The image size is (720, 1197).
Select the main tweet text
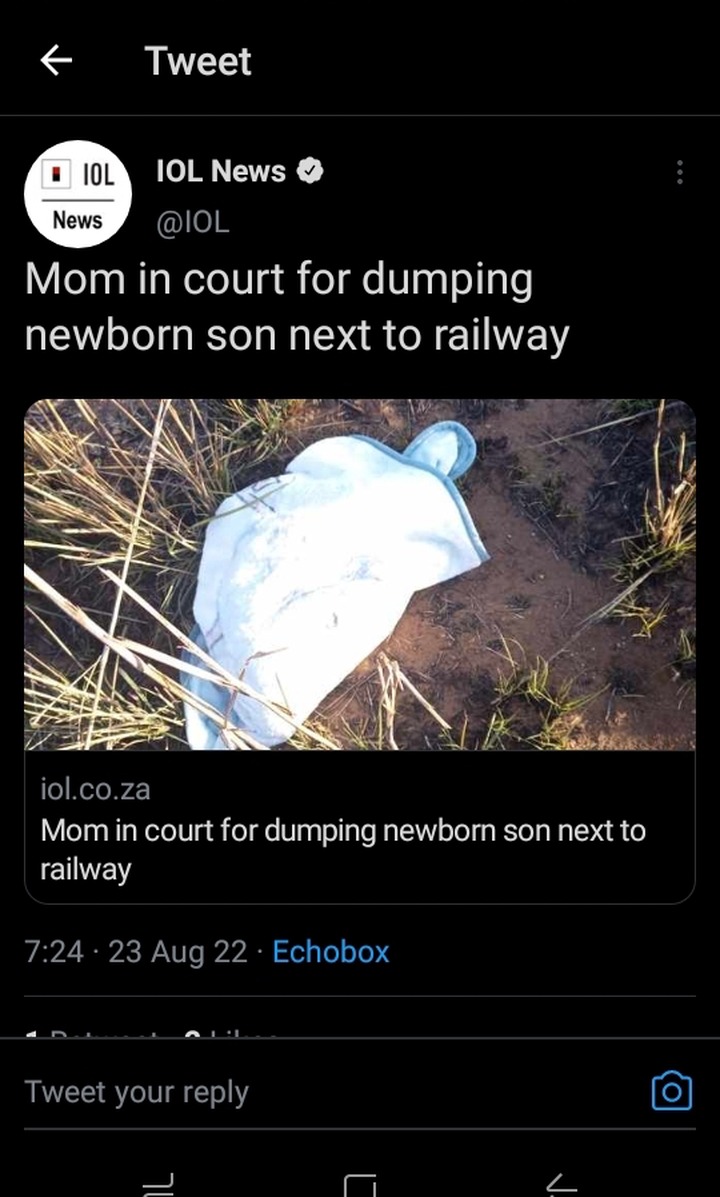coord(297,306)
